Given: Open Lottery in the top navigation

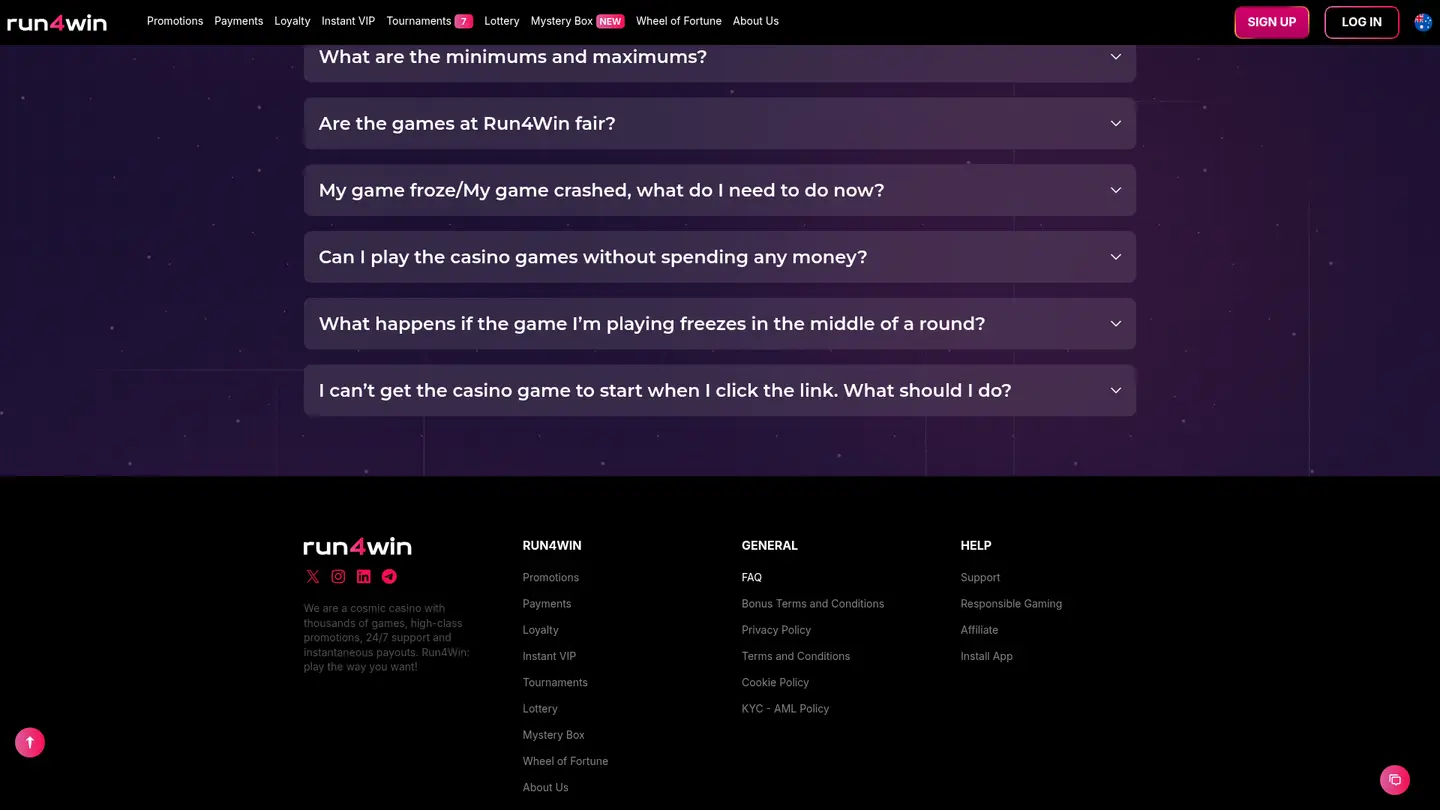Looking at the screenshot, I should (x=502, y=21).
